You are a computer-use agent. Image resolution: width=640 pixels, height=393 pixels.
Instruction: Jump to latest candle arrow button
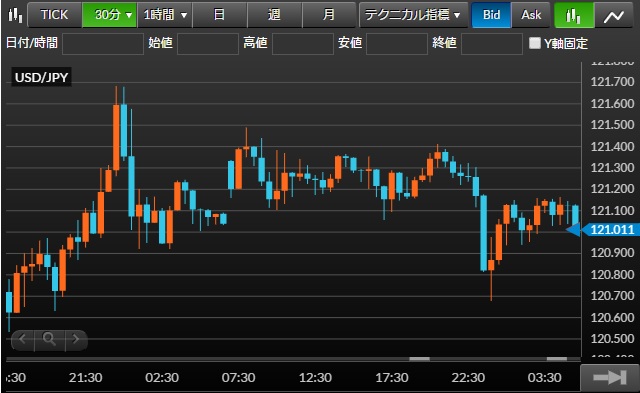click(610, 377)
